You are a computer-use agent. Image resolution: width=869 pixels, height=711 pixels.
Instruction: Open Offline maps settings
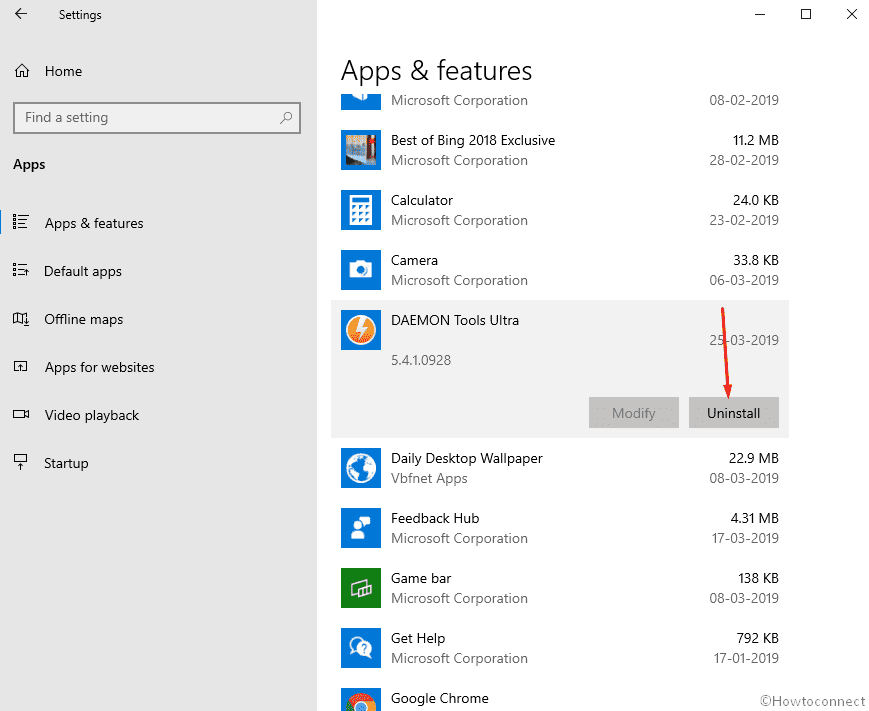point(82,319)
